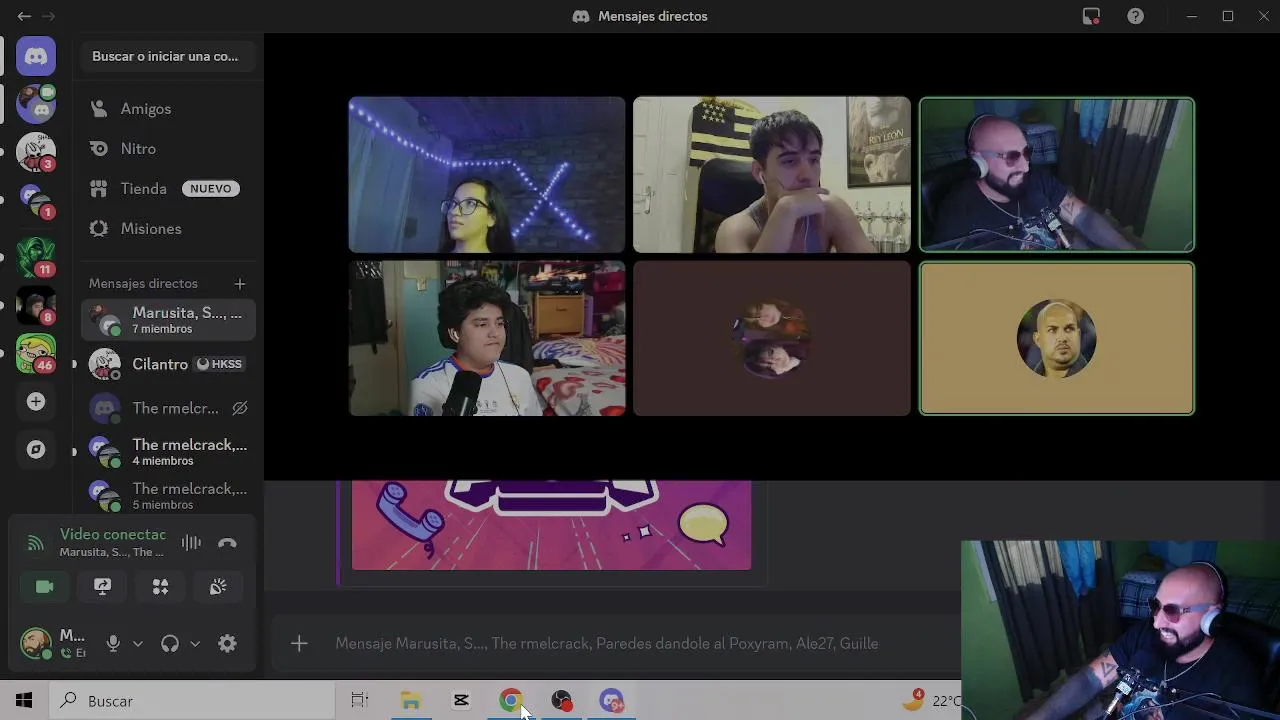
Task: Open the green hooded server with 11 badge
Action: [x=36, y=257]
